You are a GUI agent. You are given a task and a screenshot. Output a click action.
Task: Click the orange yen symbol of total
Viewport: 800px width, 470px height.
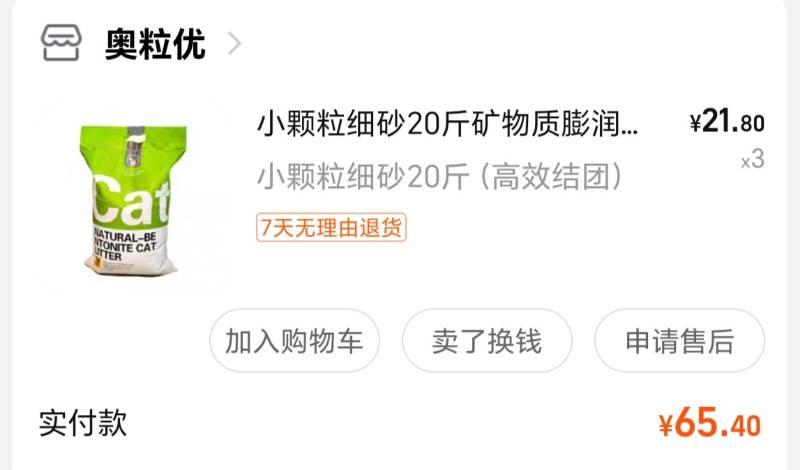click(665, 426)
